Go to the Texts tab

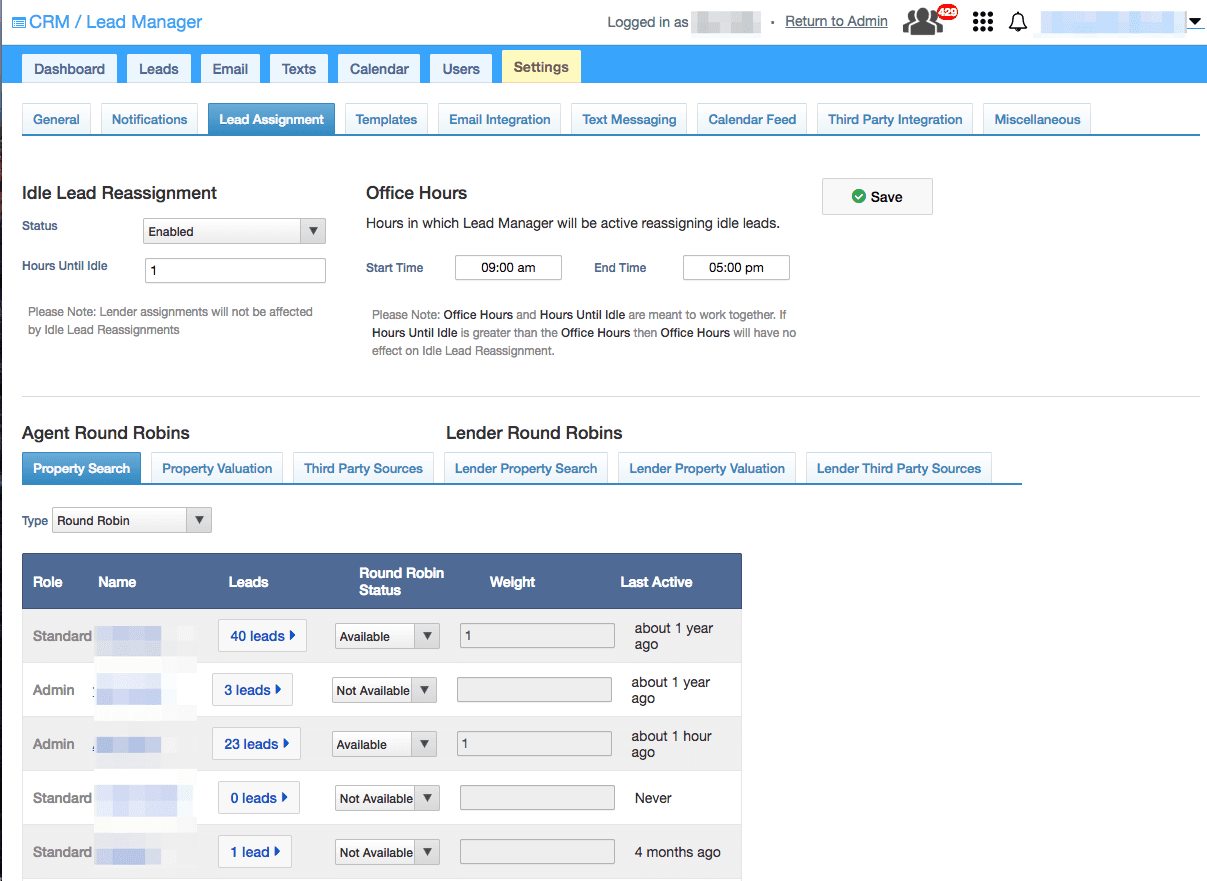point(298,68)
